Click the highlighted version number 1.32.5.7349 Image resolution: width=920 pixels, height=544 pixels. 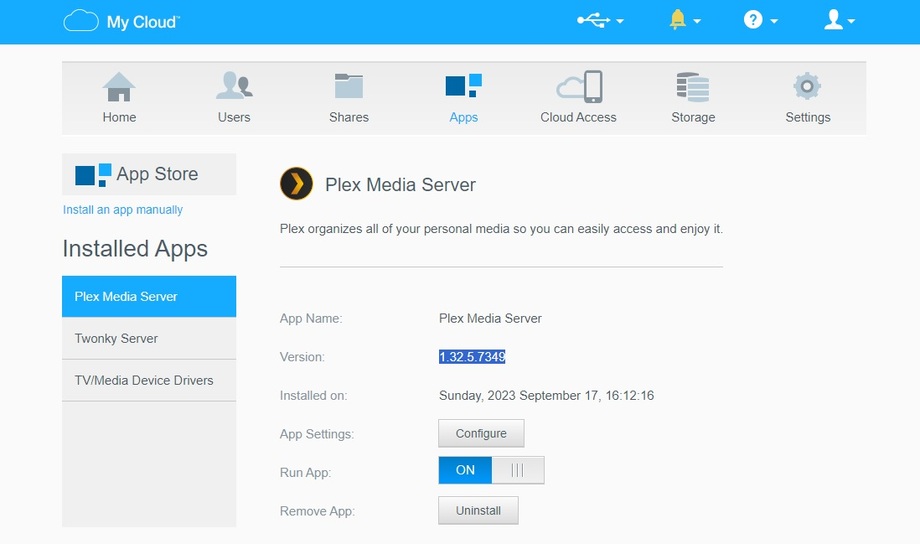472,357
